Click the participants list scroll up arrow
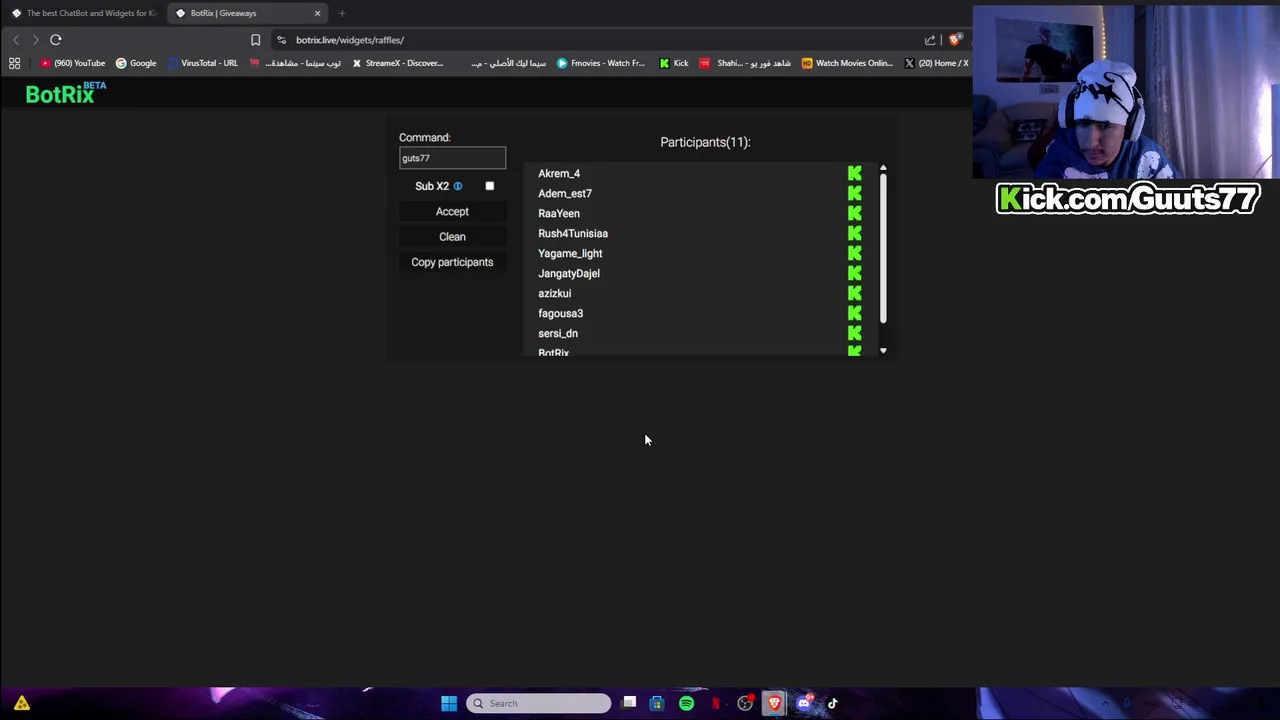The width and height of the screenshot is (1280, 720). [x=883, y=168]
